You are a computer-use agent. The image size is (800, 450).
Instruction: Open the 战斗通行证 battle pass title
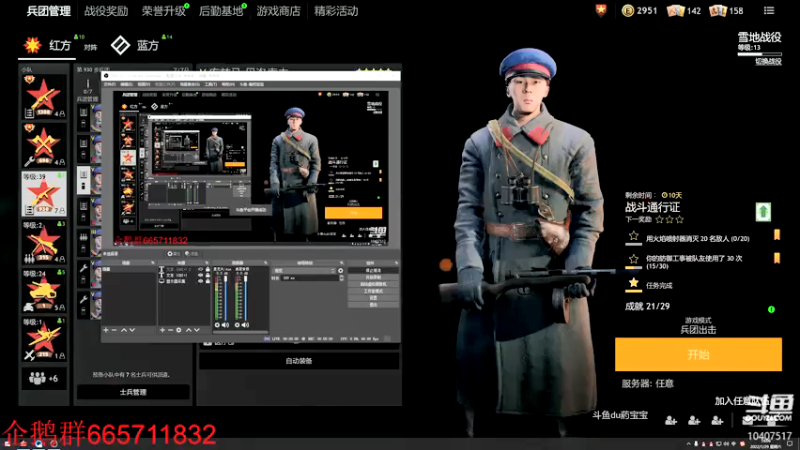tap(653, 207)
